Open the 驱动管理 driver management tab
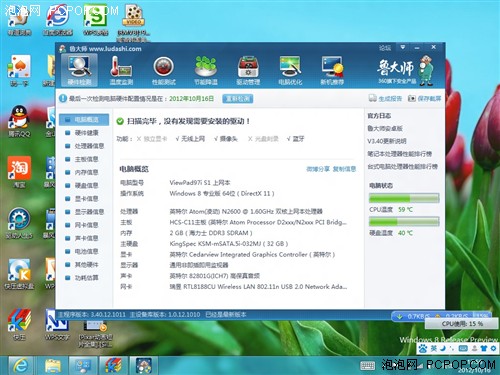Viewport: 500px width, 375px height. [248, 70]
